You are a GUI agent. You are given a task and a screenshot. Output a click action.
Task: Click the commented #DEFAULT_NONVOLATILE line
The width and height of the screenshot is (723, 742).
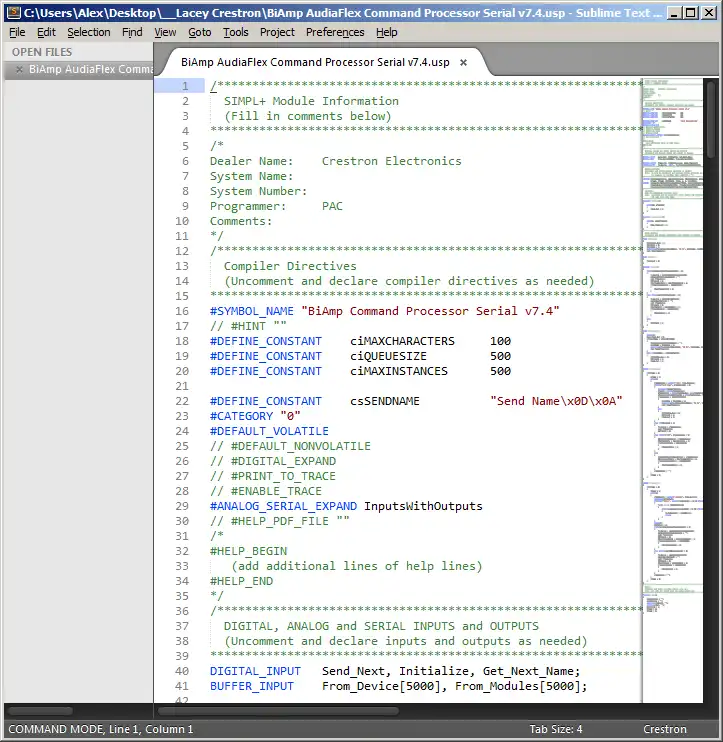[290, 446]
